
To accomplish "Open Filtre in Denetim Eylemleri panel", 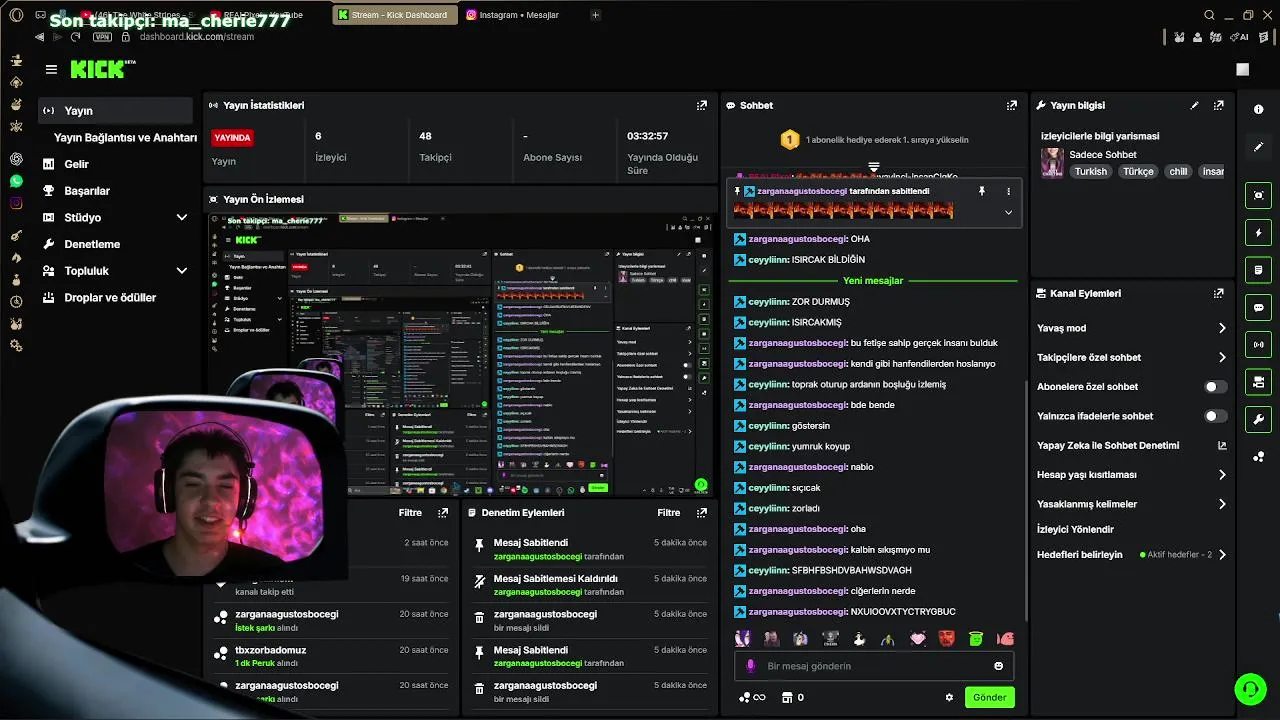I will pos(668,512).
